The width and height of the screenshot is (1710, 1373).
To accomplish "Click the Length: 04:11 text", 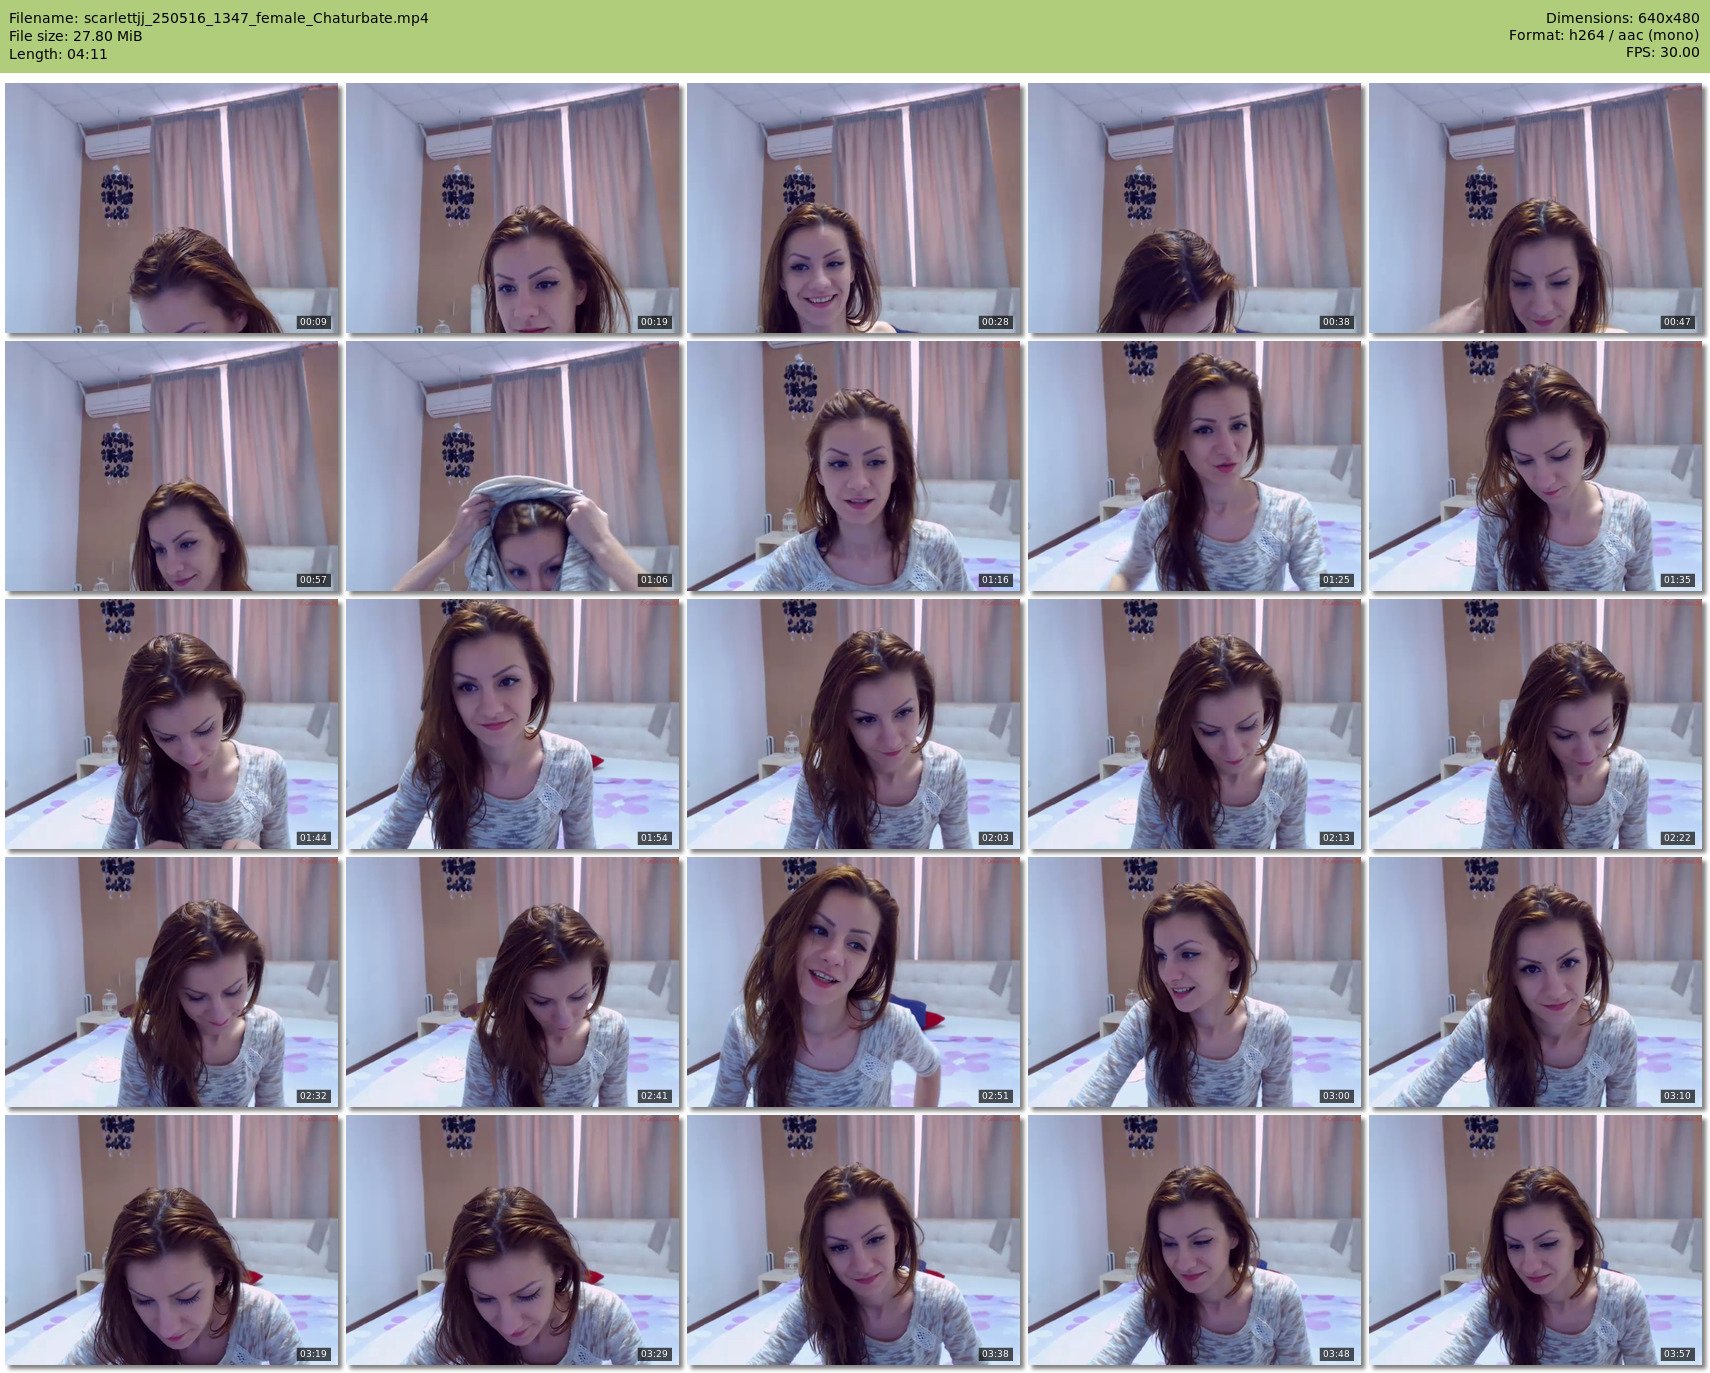I will click(x=58, y=54).
